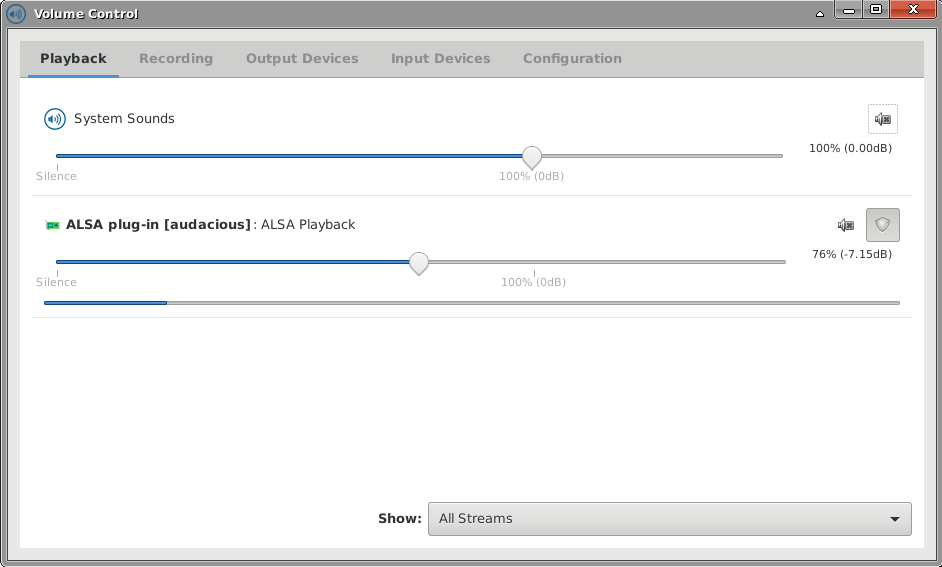Toggle lock channels for ALSA playback
942x567 pixels.
[x=882, y=225]
